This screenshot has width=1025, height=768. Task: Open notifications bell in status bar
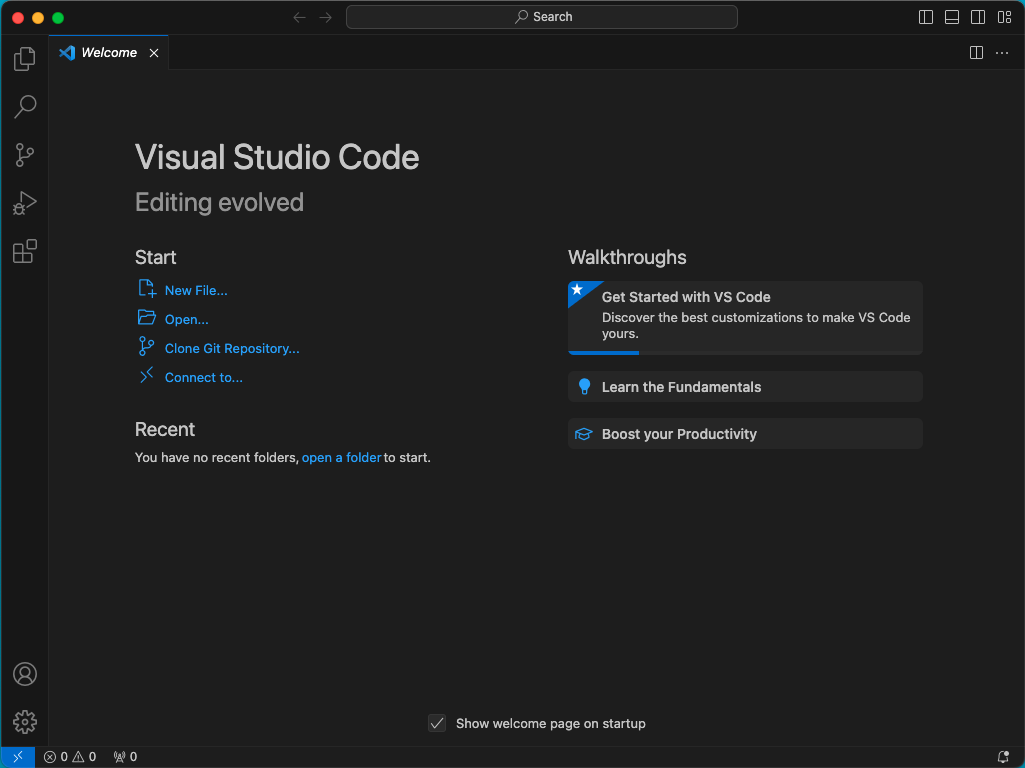(x=1003, y=757)
